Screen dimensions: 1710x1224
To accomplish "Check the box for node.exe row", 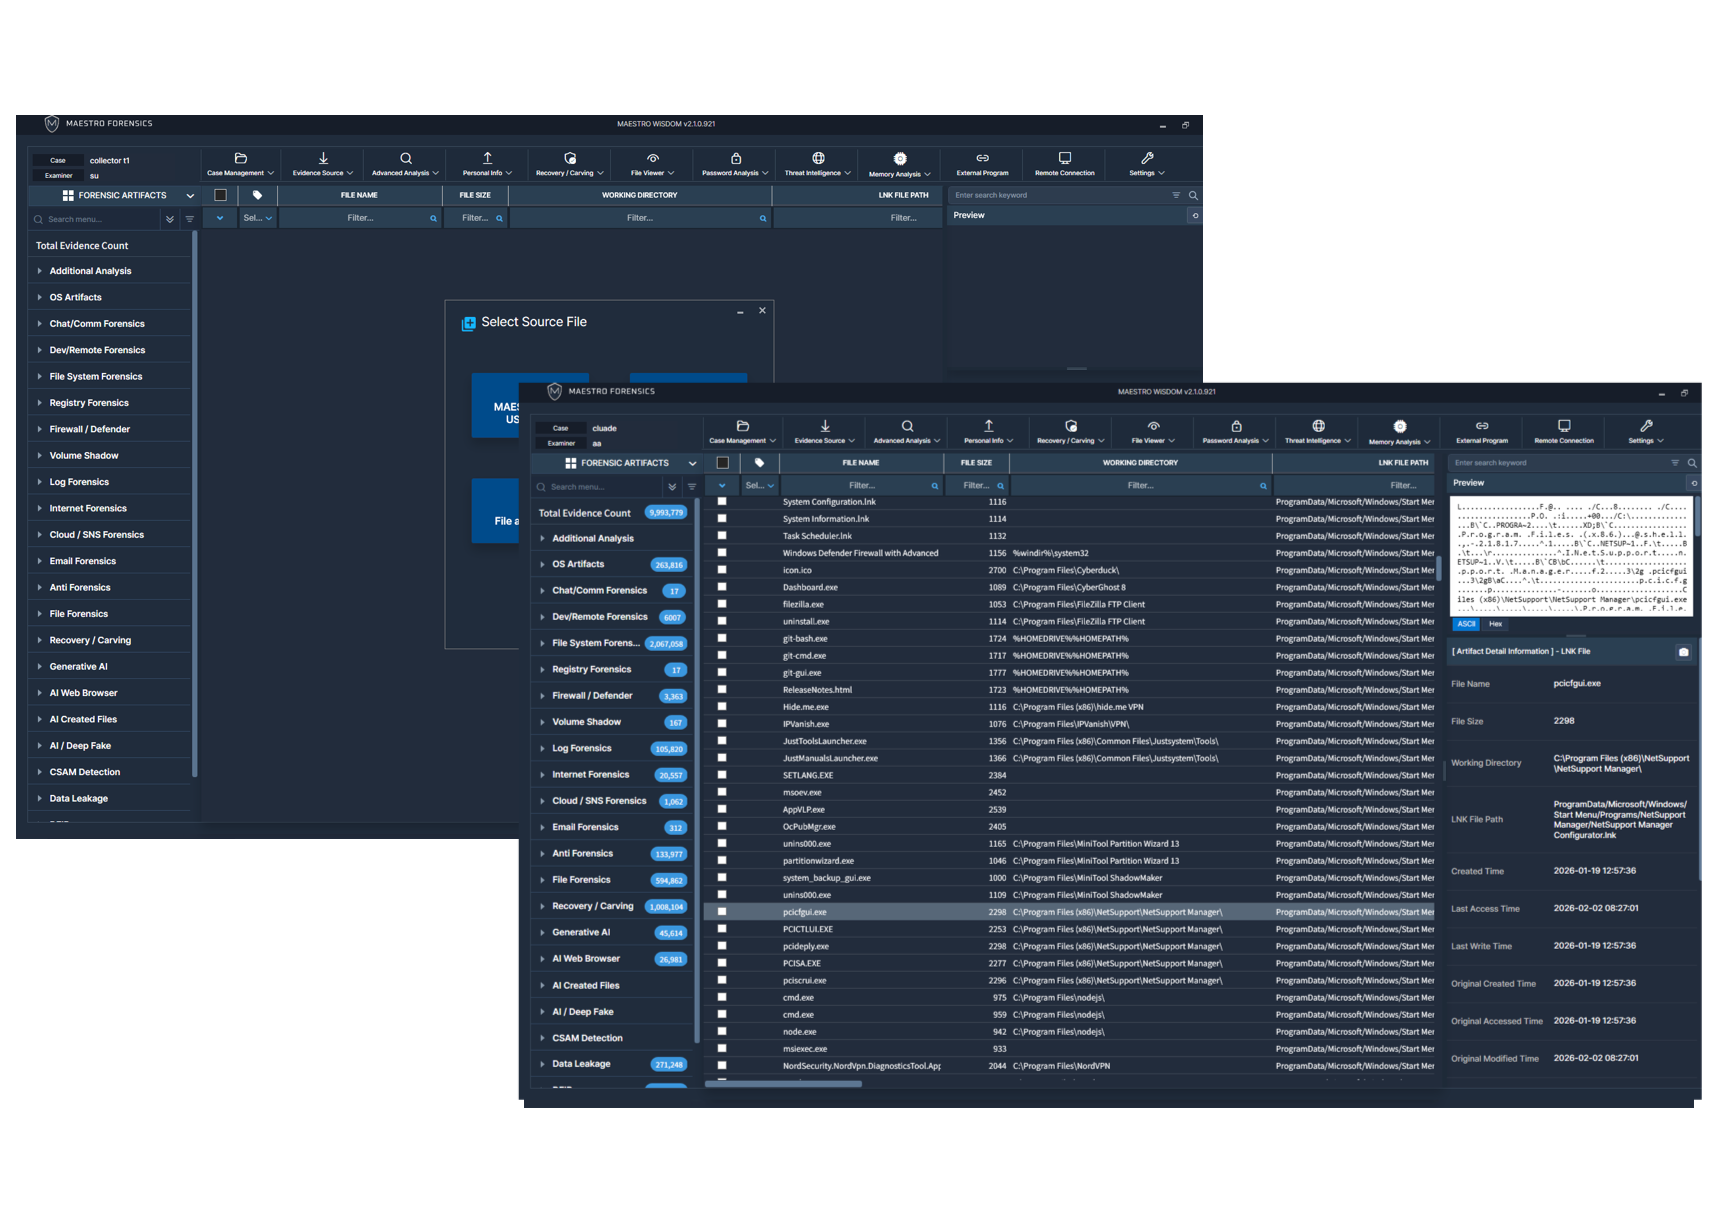I will 722,1031.
